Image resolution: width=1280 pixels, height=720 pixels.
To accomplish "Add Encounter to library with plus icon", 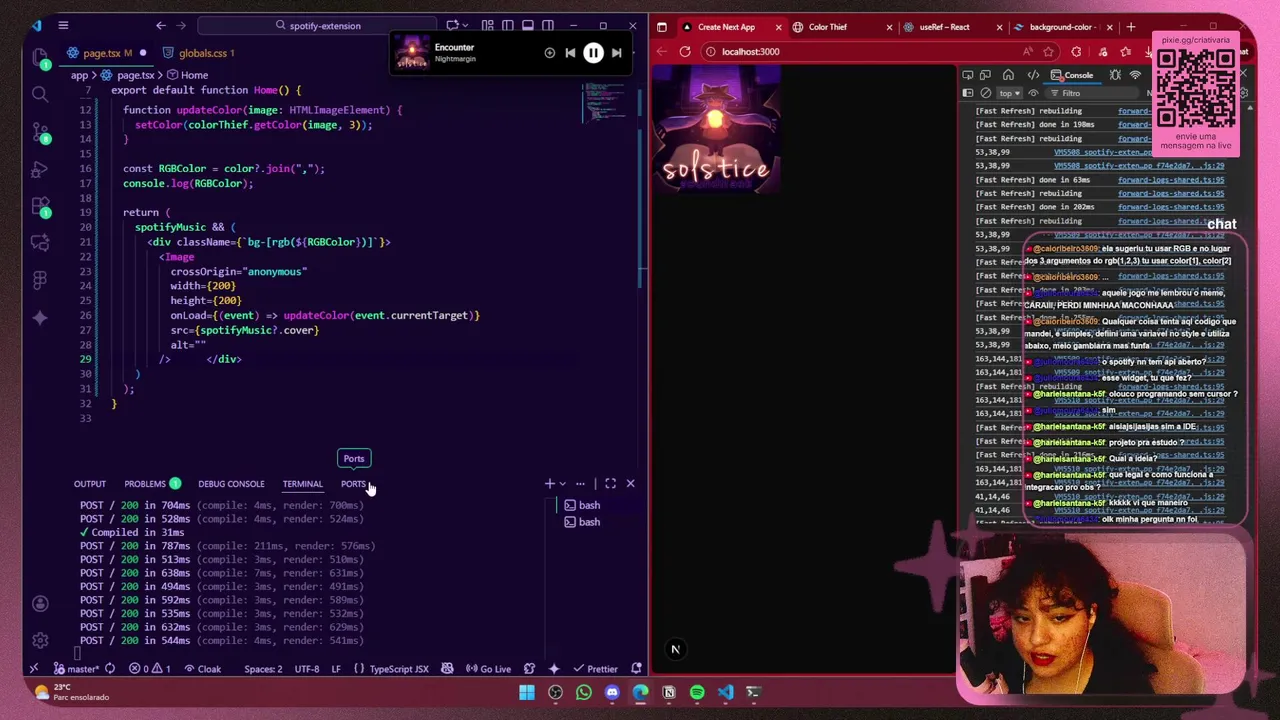I will [x=549, y=53].
